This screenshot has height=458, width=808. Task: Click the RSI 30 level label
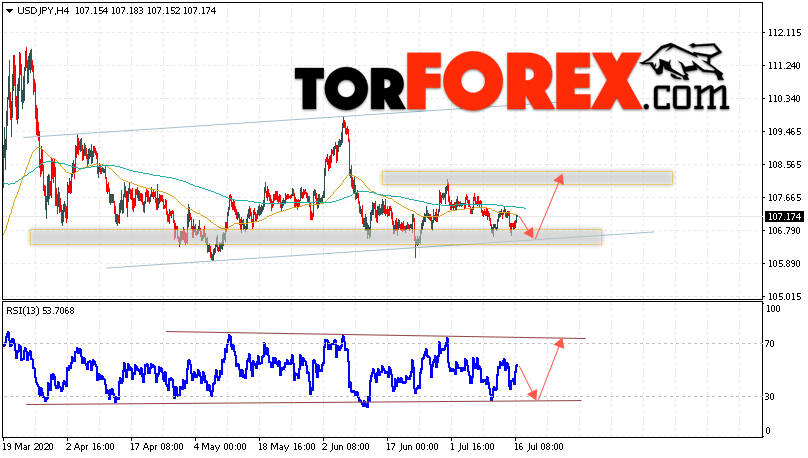coord(770,397)
